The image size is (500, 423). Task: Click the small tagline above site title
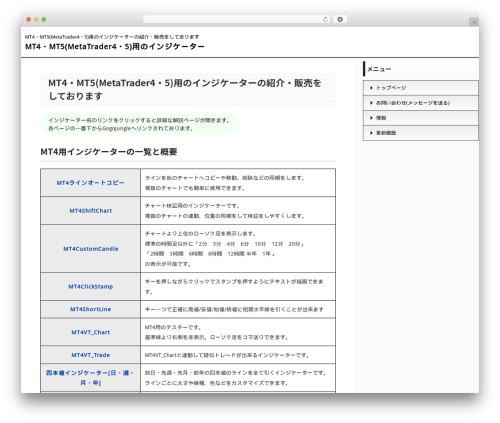point(112,37)
